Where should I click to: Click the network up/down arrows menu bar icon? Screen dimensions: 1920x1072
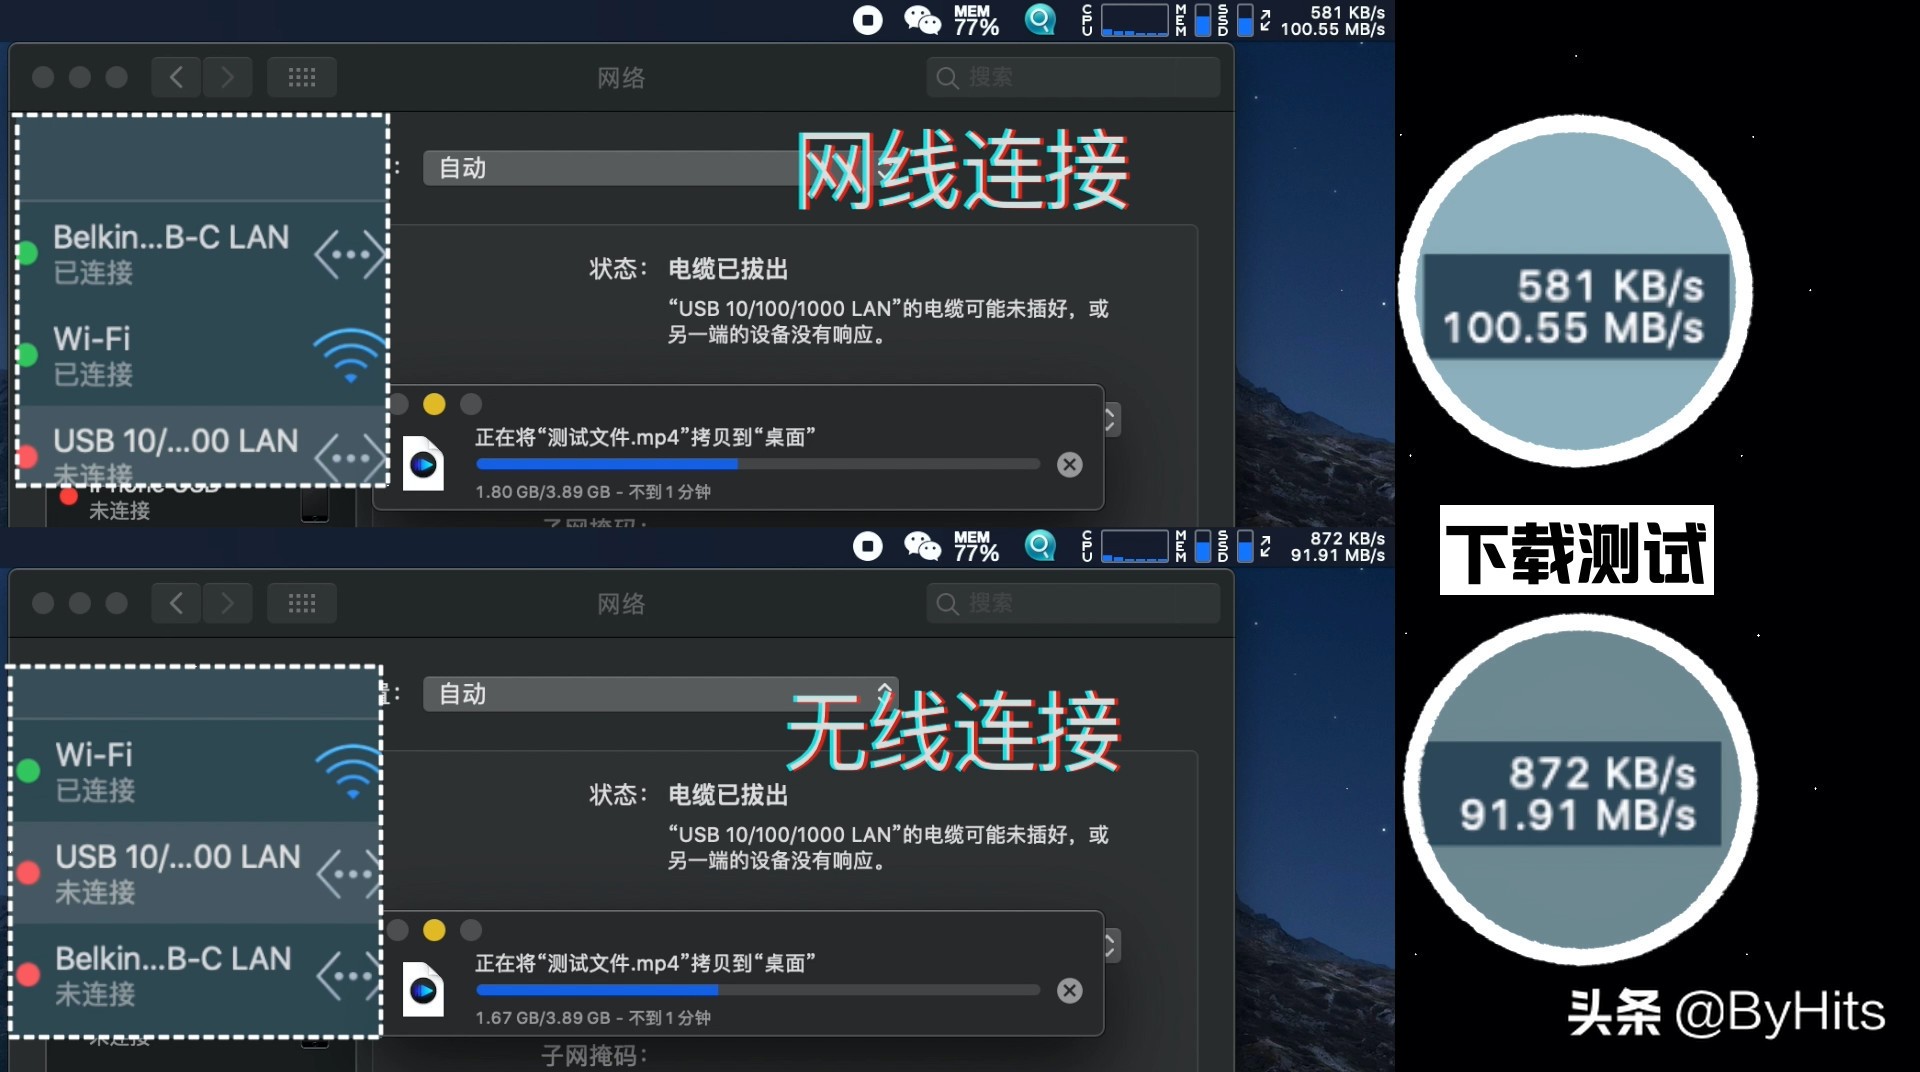click(x=1265, y=20)
